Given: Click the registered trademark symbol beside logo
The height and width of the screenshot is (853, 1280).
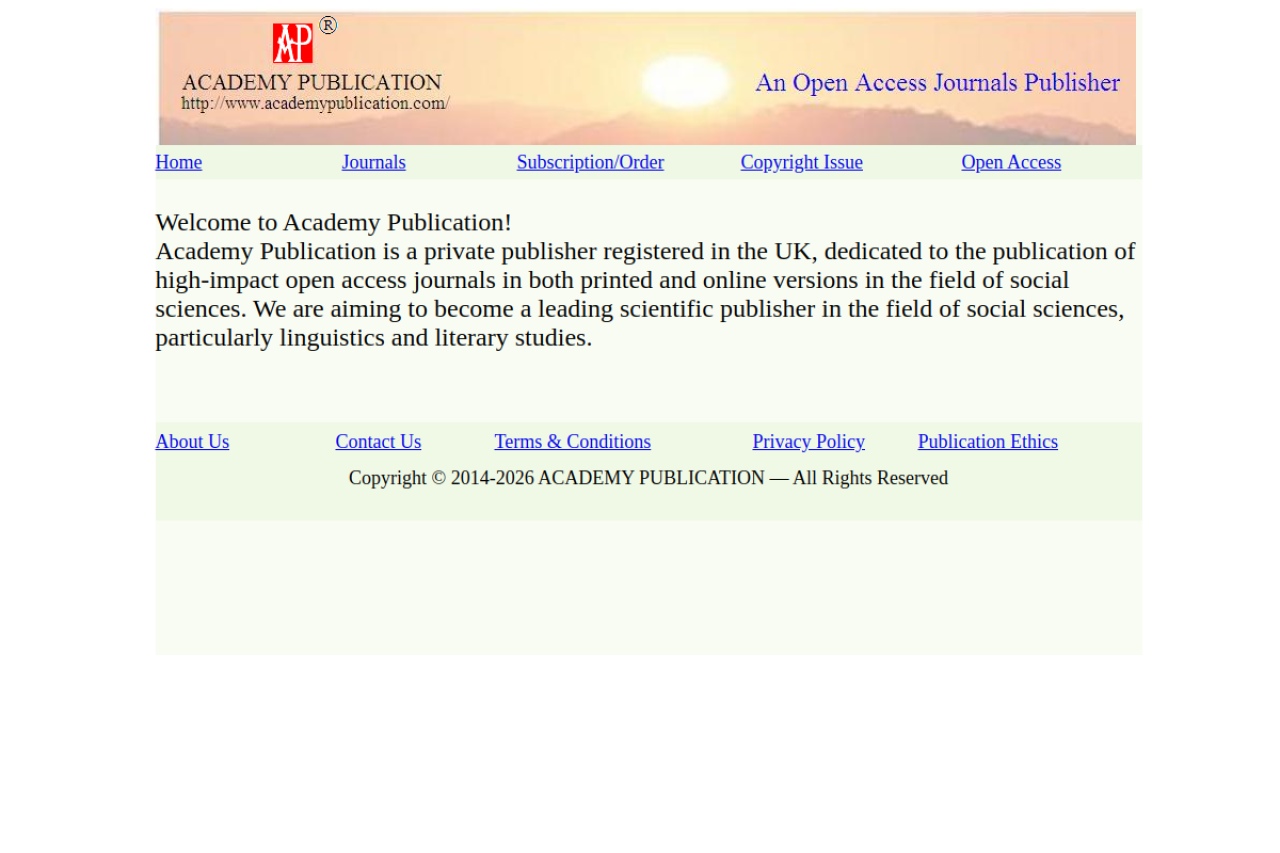Looking at the screenshot, I should [x=328, y=25].
